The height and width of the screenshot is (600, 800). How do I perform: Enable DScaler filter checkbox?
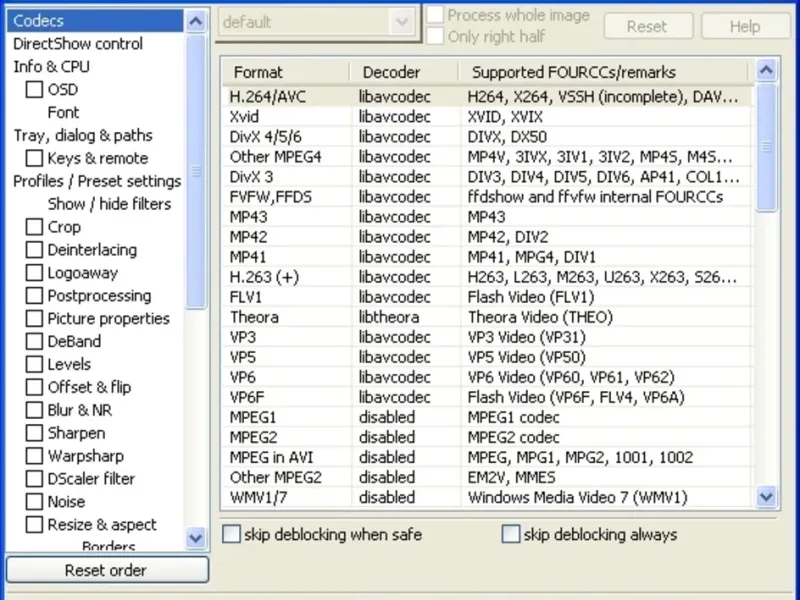[34, 479]
